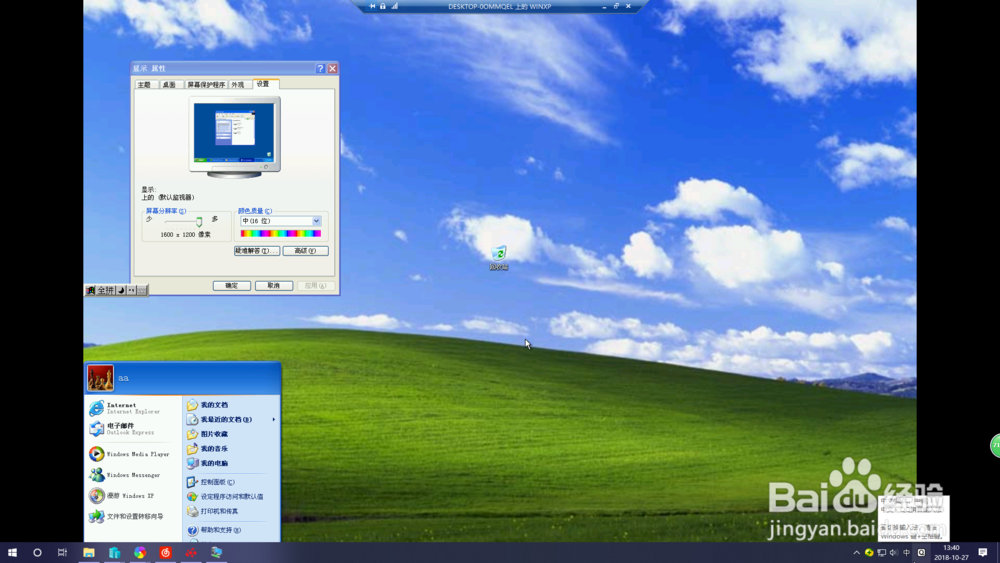Open 电子邮件 Outlook Express entry
The height and width of the screenshot is (563, 1000).
pos(121,428)
